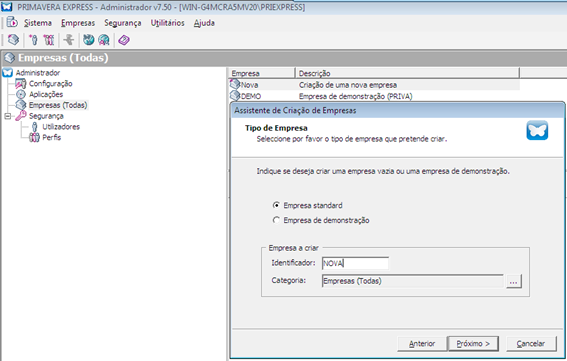Open the Empresas menu
The image size is (567, 361).
(78, 23)
